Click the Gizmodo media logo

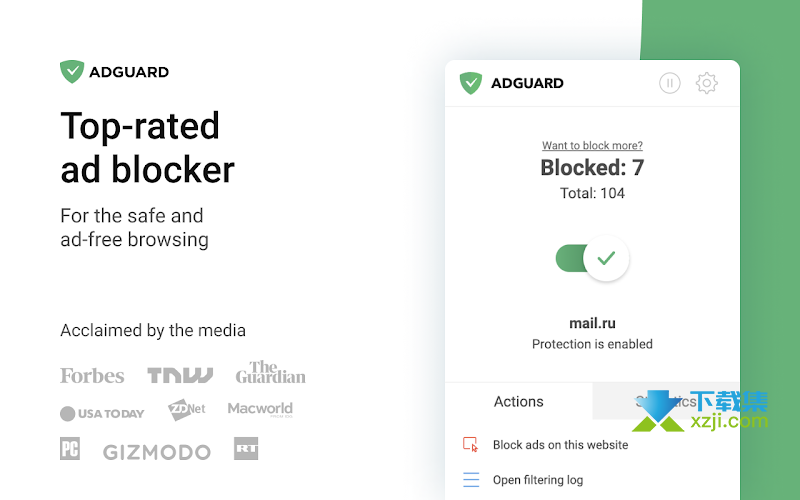pos(157,452)
